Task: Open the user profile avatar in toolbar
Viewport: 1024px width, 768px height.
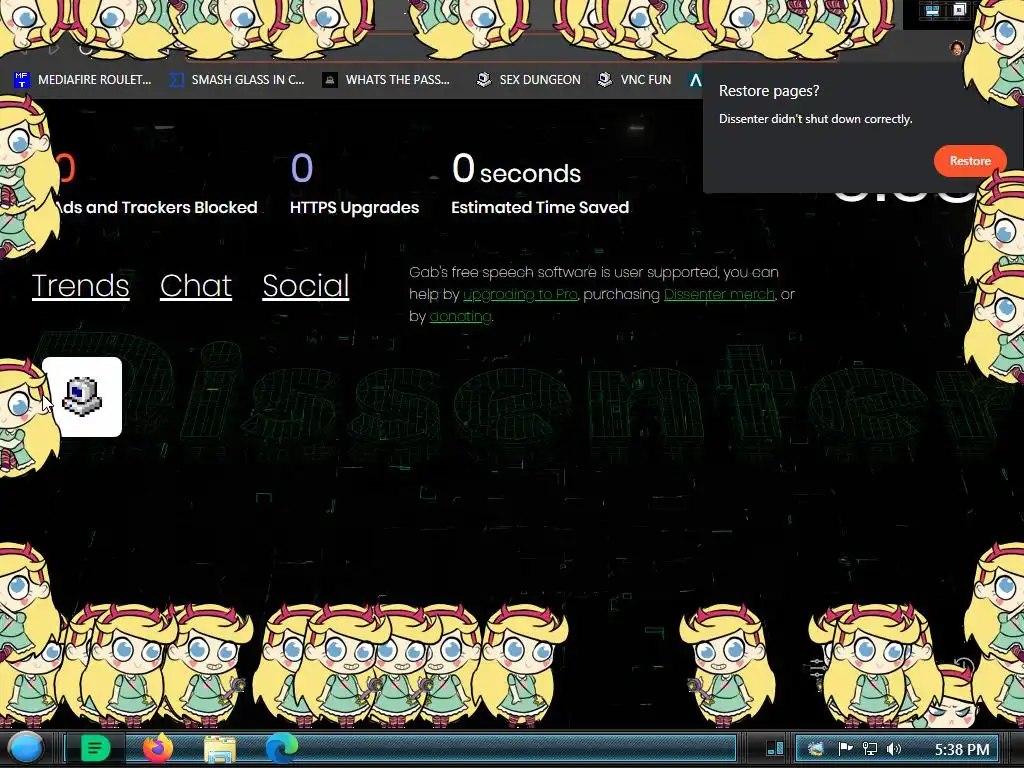Action: pos(957,48)
